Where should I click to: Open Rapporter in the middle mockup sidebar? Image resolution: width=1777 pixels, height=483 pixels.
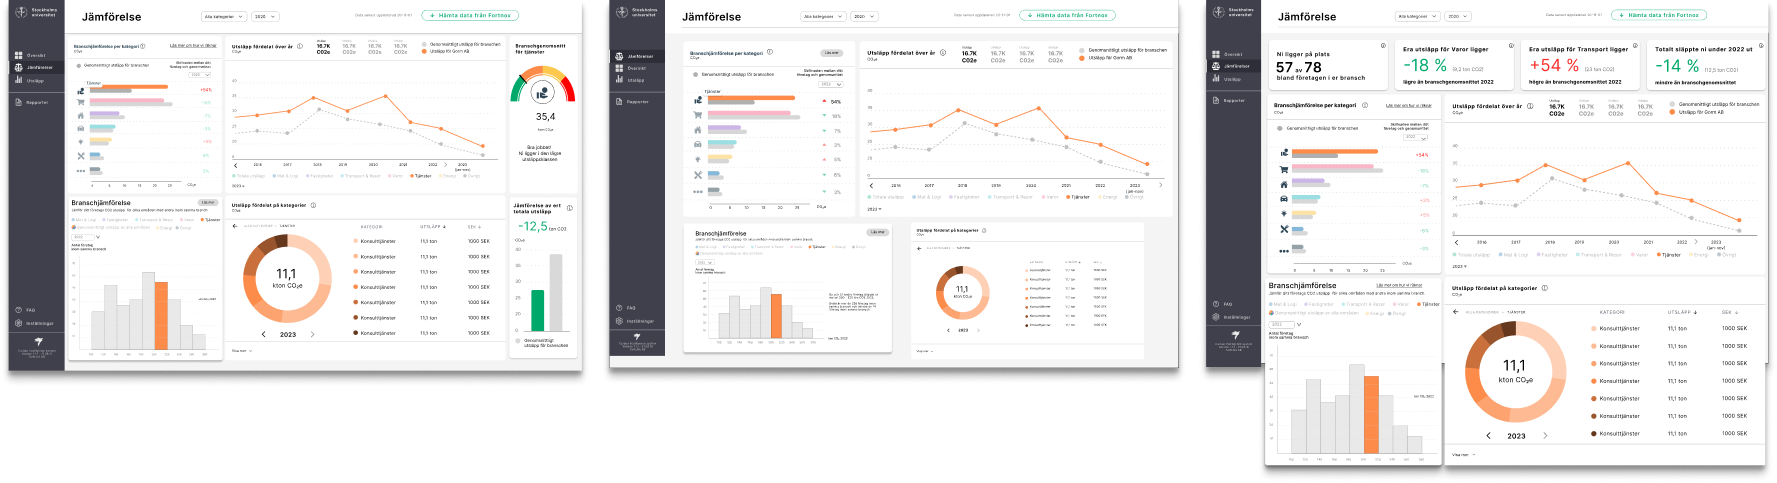point(631,102)
